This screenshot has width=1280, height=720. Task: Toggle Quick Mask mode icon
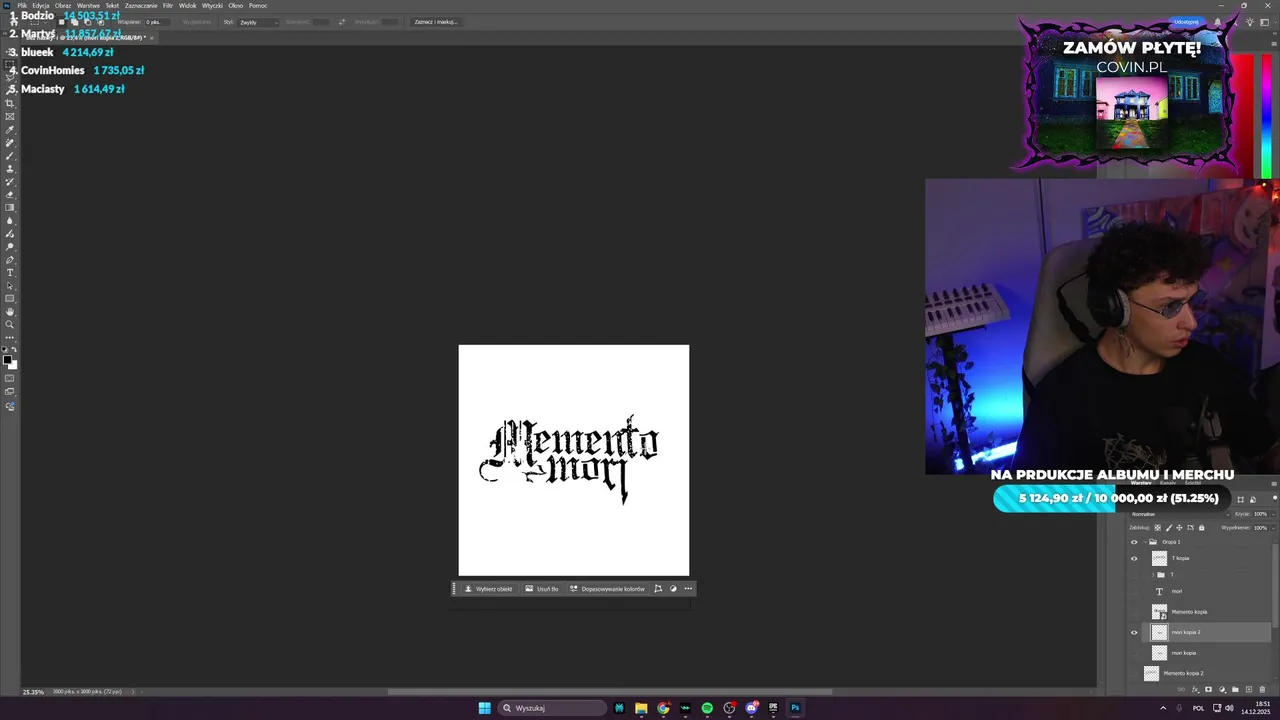coord(10,378)
